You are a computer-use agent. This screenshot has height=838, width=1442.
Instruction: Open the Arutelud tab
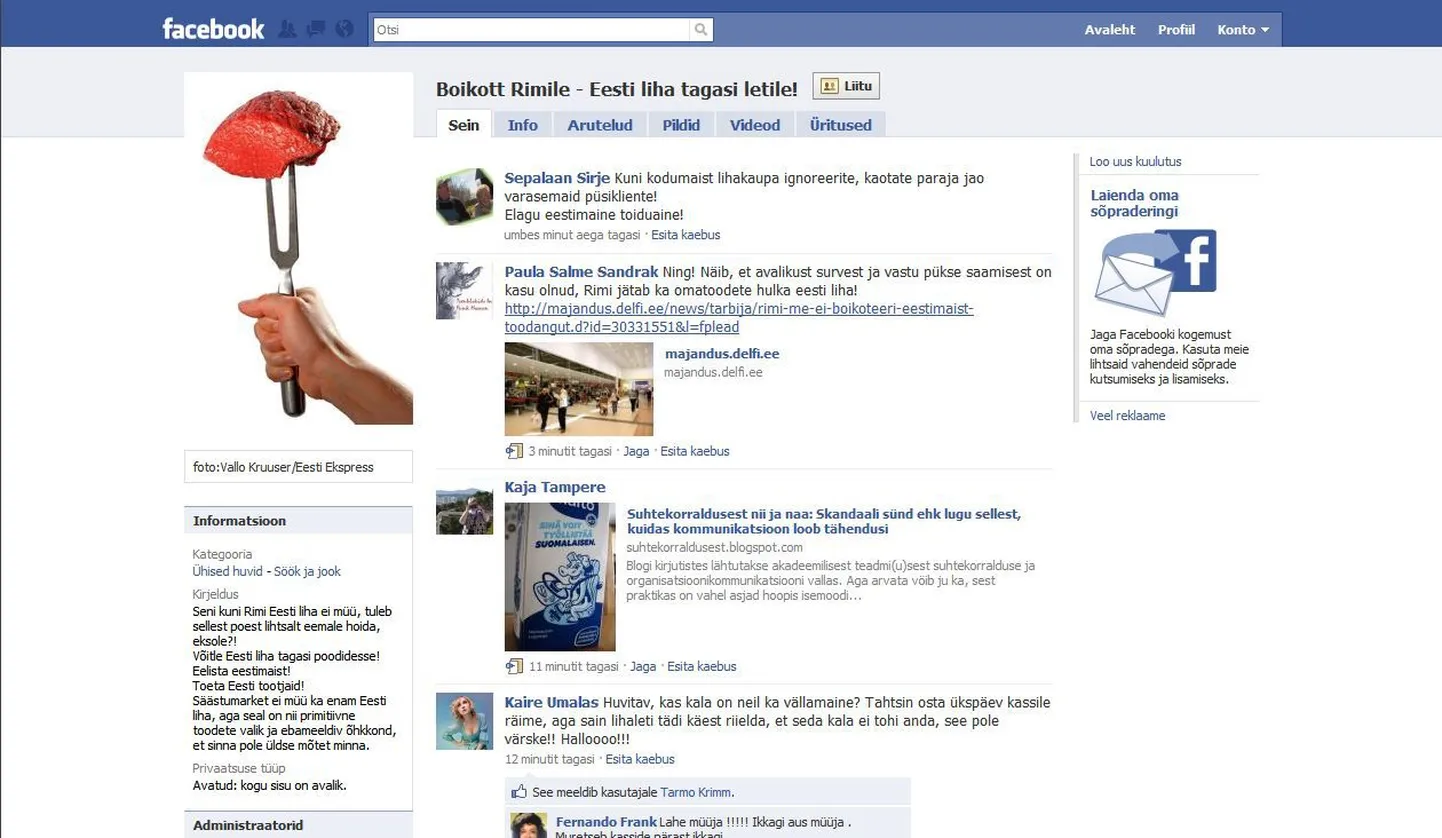click(600, 125)
